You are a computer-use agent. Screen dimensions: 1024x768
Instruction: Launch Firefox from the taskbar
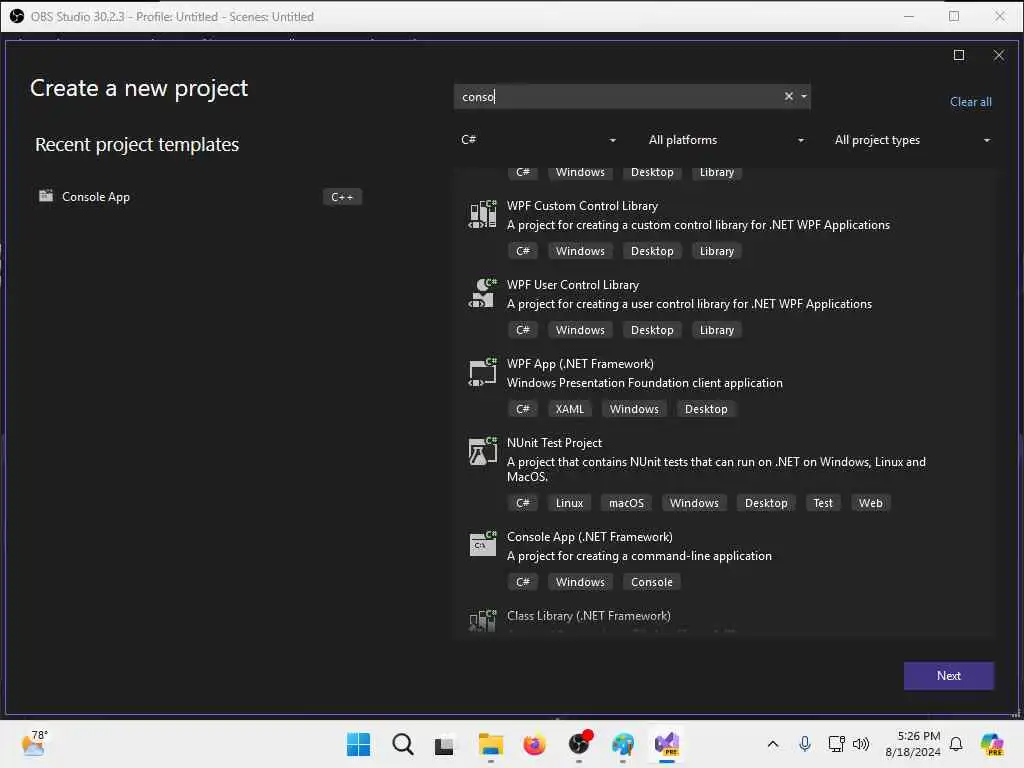[x=534, y=744]
